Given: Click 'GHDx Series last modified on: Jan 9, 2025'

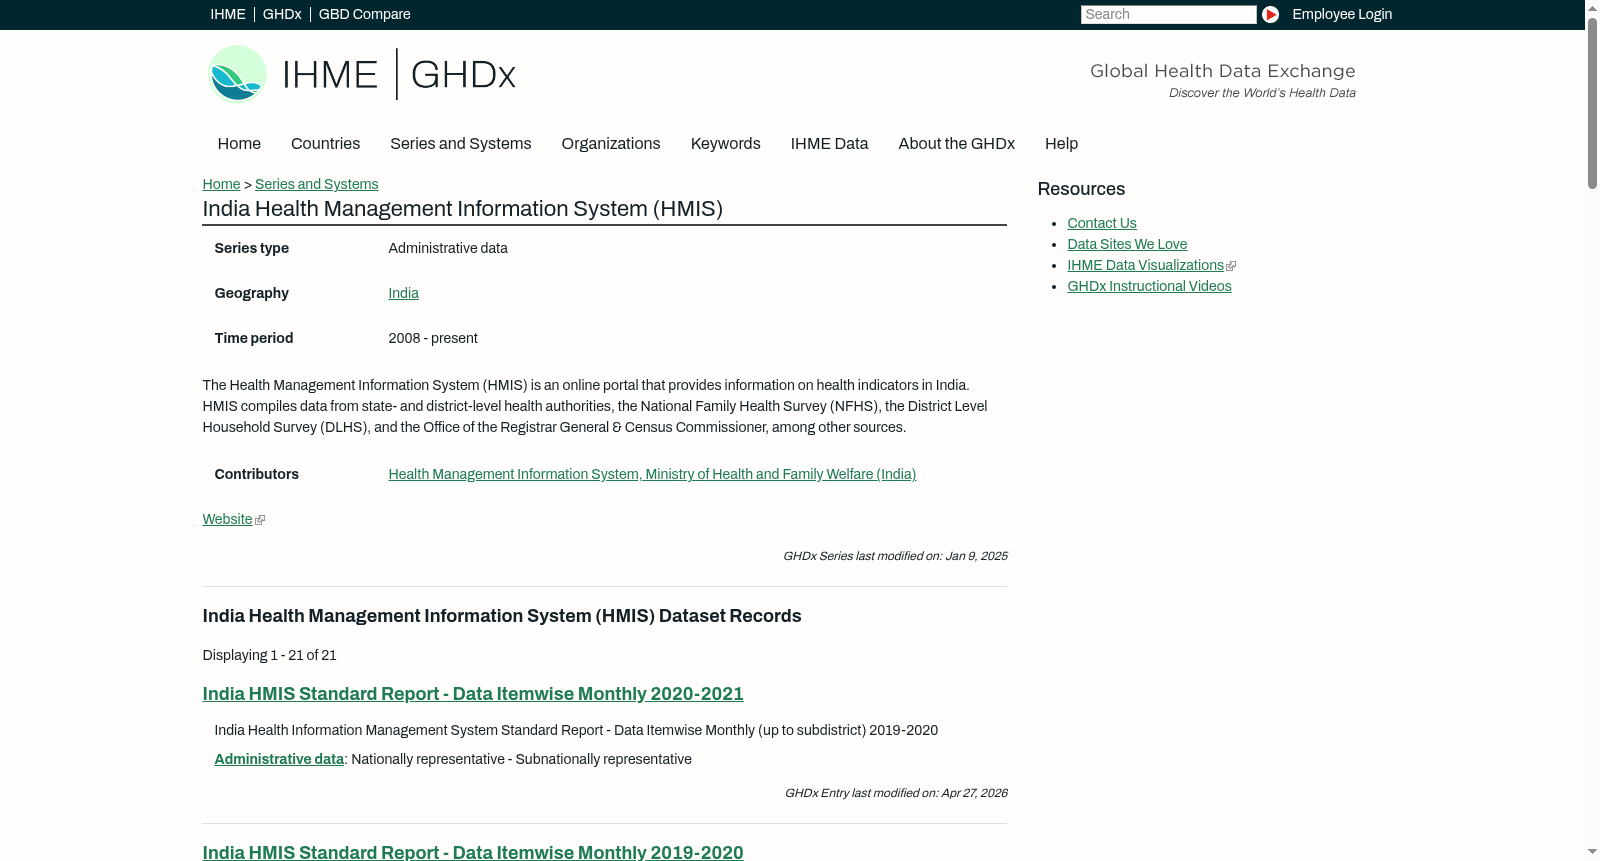Looking at the screenshot, I should click(895, 556).
